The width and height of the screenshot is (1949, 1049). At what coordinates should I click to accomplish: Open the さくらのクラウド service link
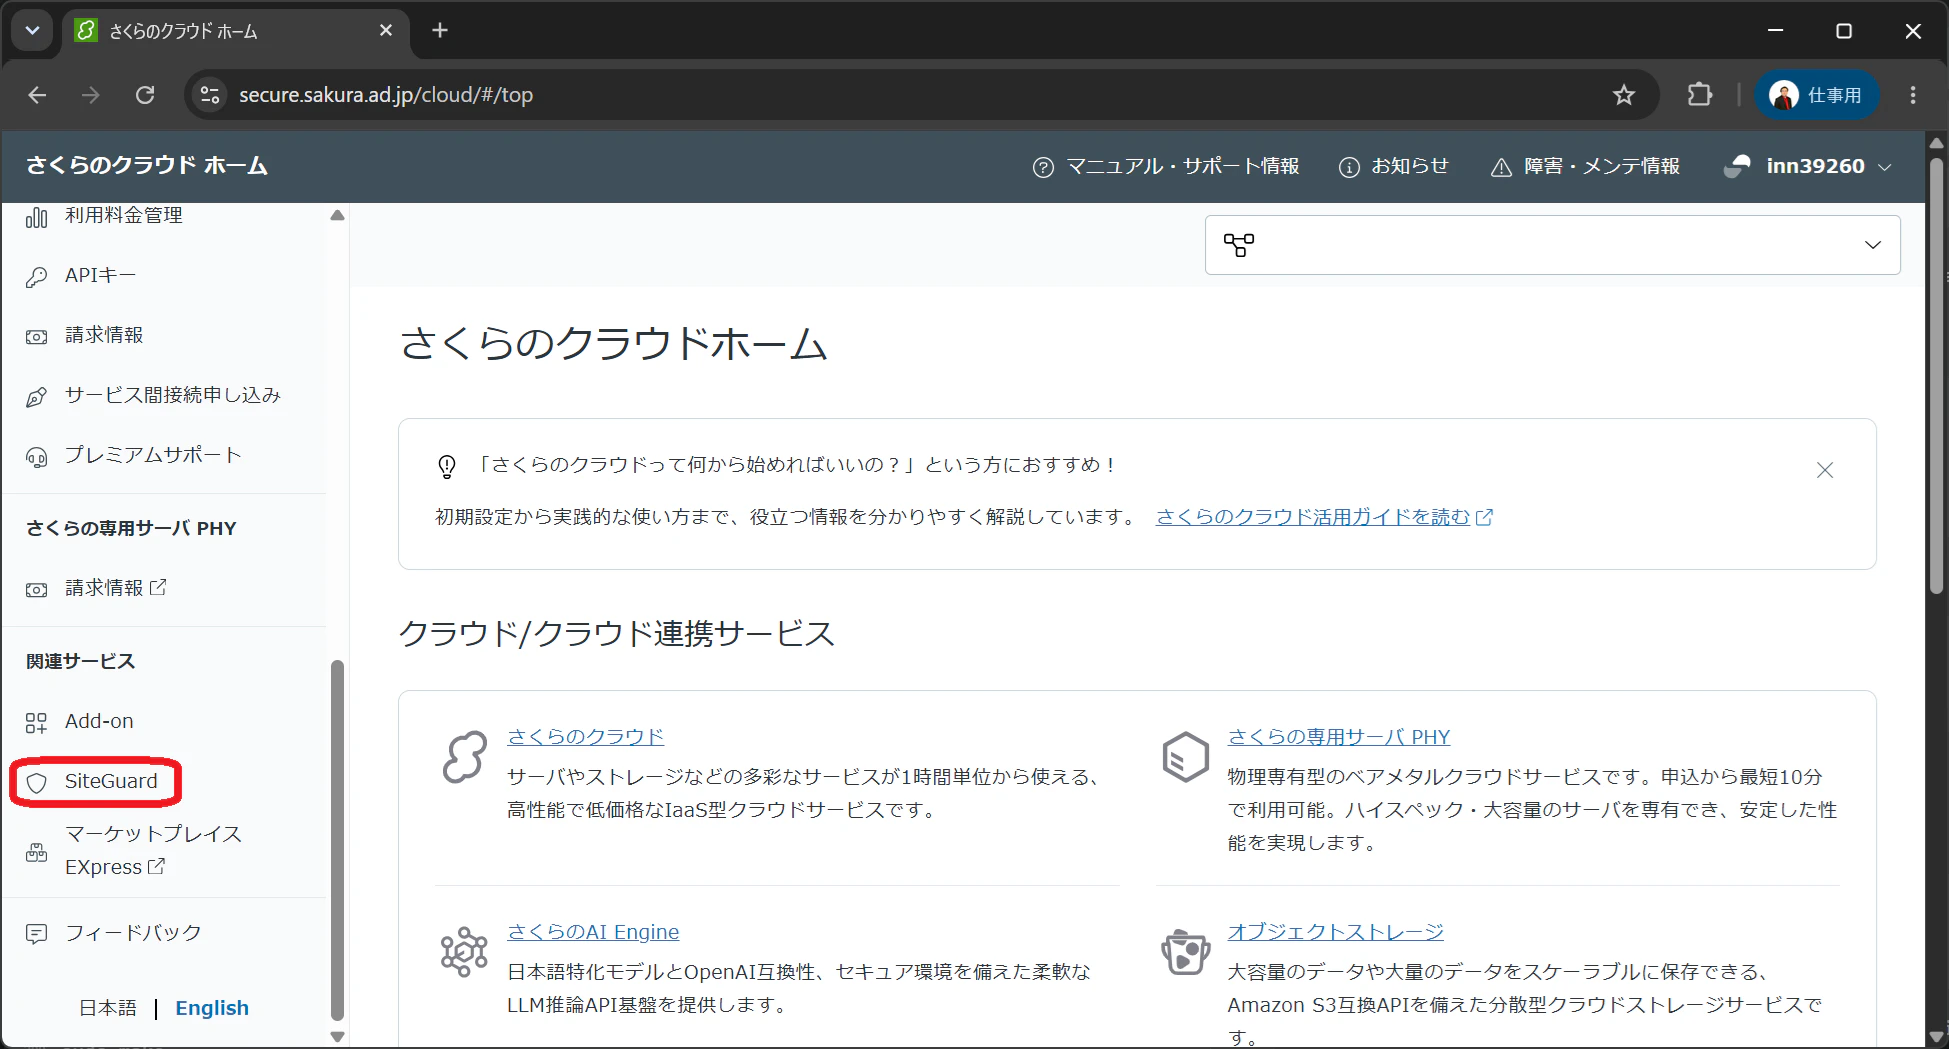point(586,737)
